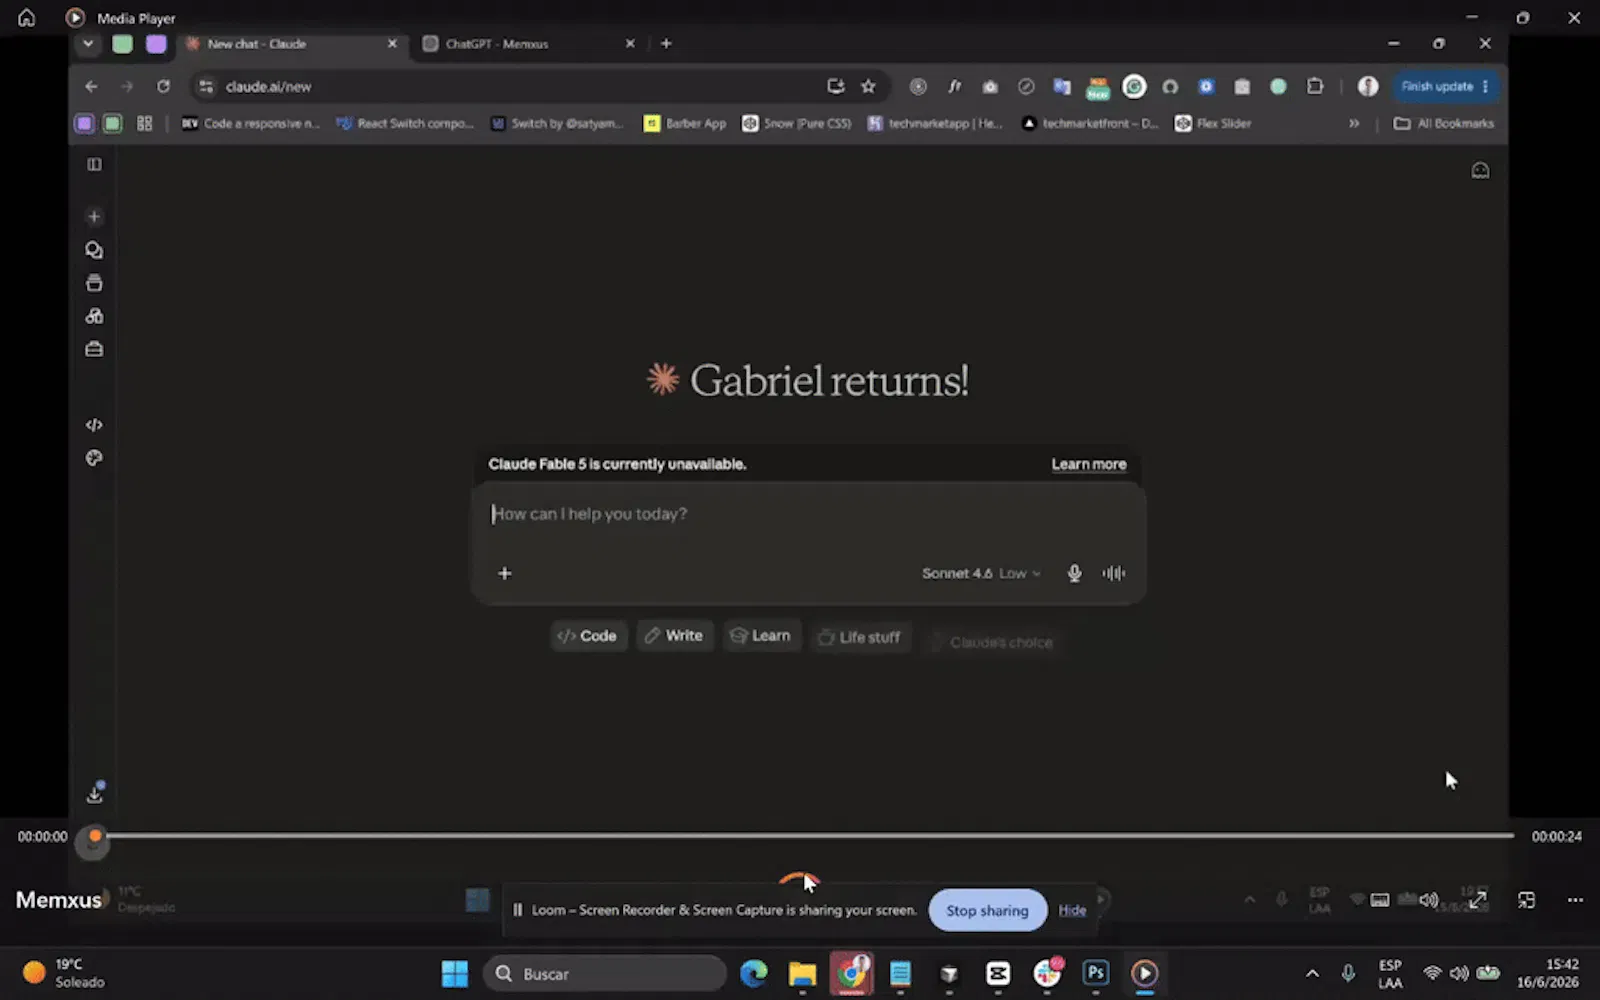Click the purple tab group chip
The width and height of the screenshot is (1600, 1000).
pyautogui.click(x=156, y=43)
